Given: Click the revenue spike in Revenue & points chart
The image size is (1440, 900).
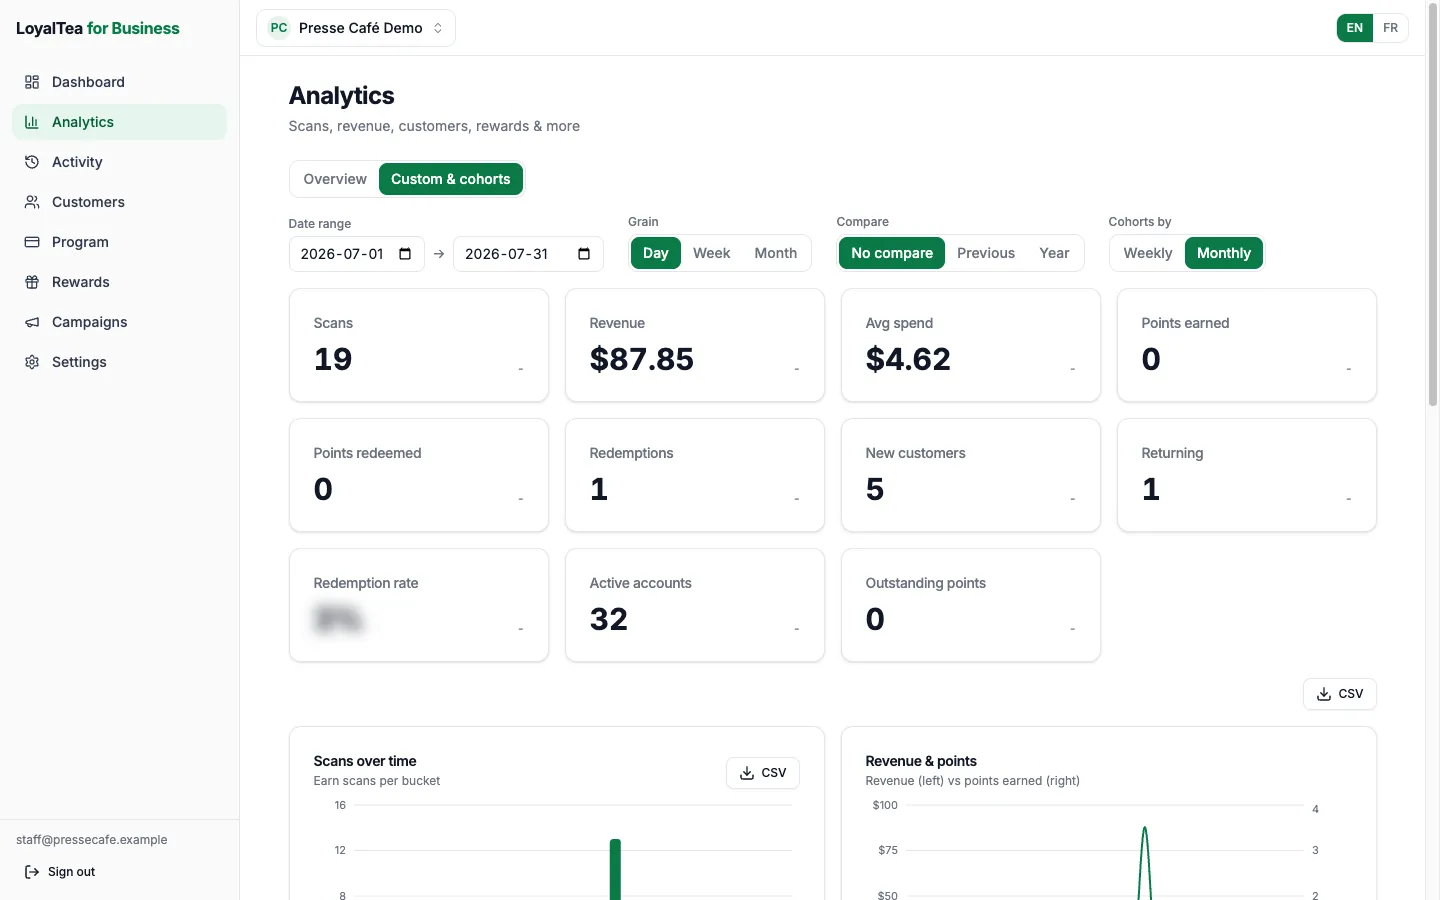Looking at the screenshot, I should tap(1145, 862).
